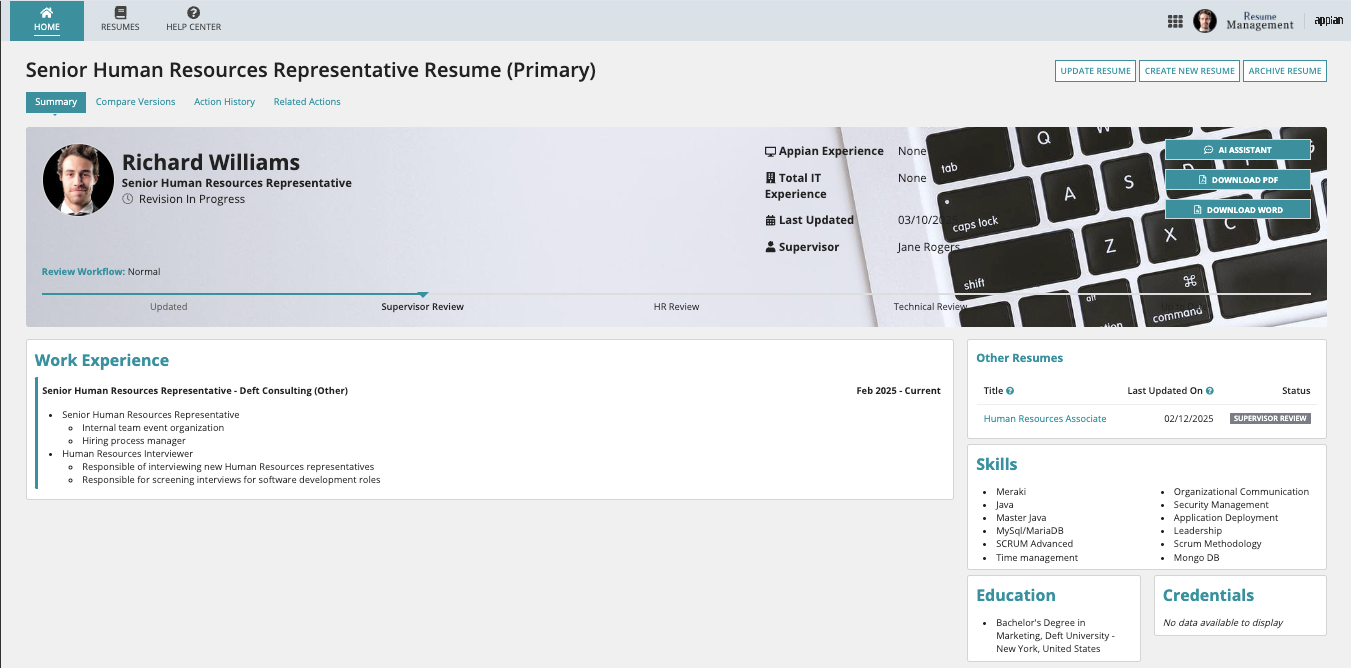Viewport: 1351px width, 668px height.
Task: Click the Feb 2025 - Current date range
Action: [x=898, y=391]
